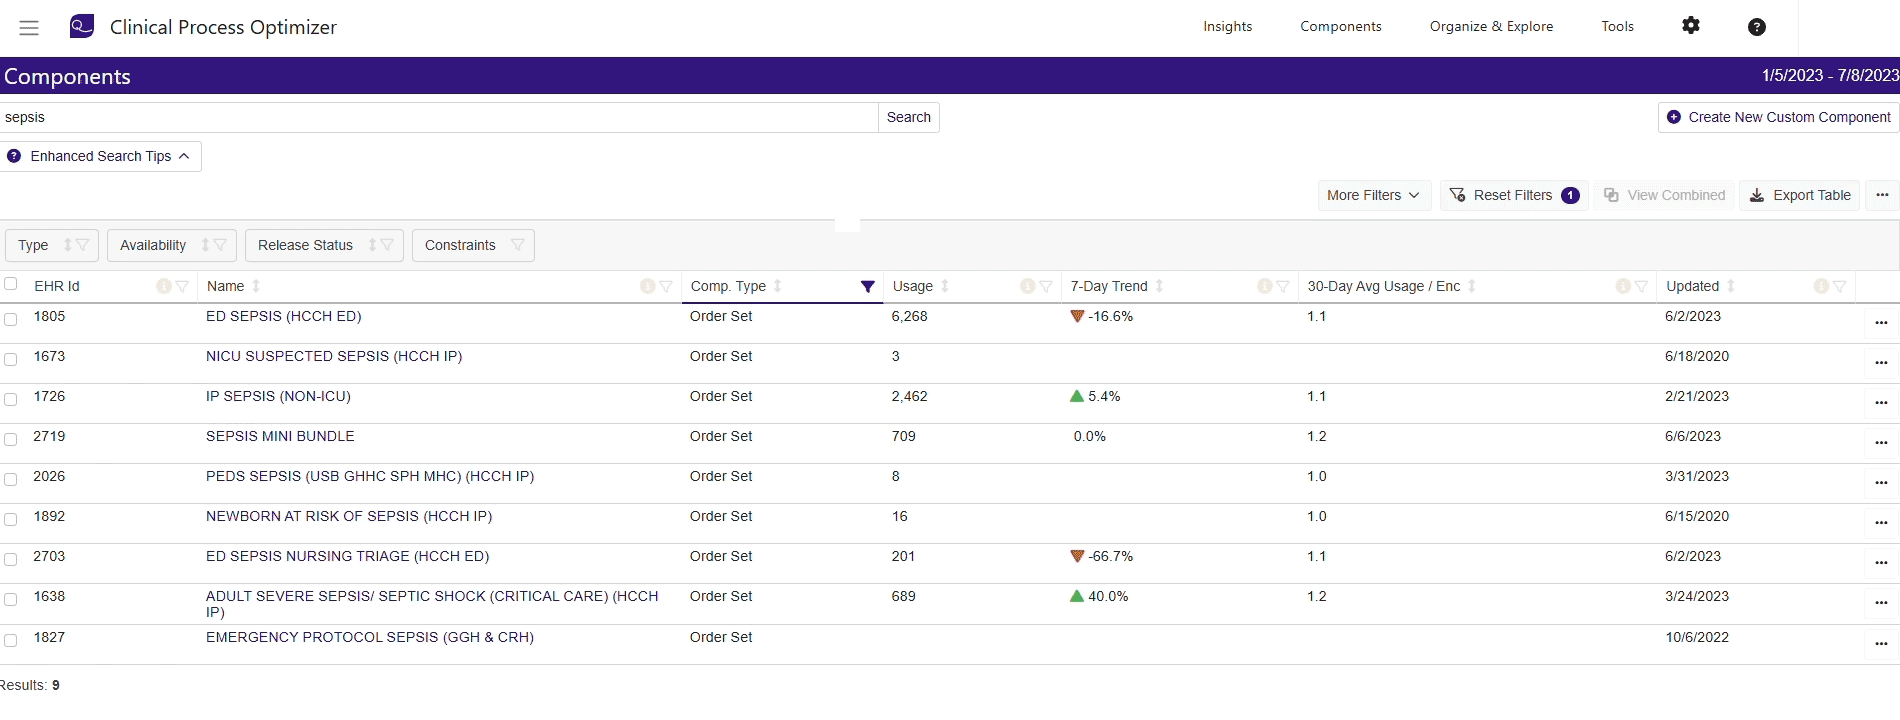1900x720 pixels.
Task: Check the box for SEPSIS MINI BUNDLE
Action: click(11, 439)
